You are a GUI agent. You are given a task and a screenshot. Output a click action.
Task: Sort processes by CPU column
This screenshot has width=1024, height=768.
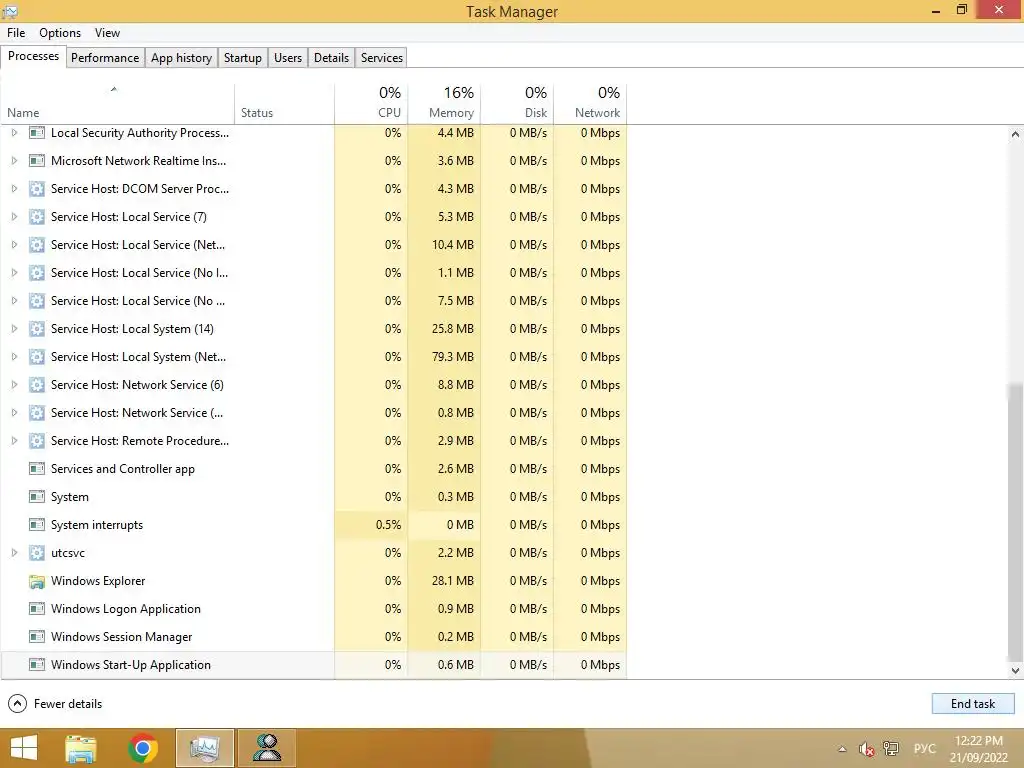point(371,104)
